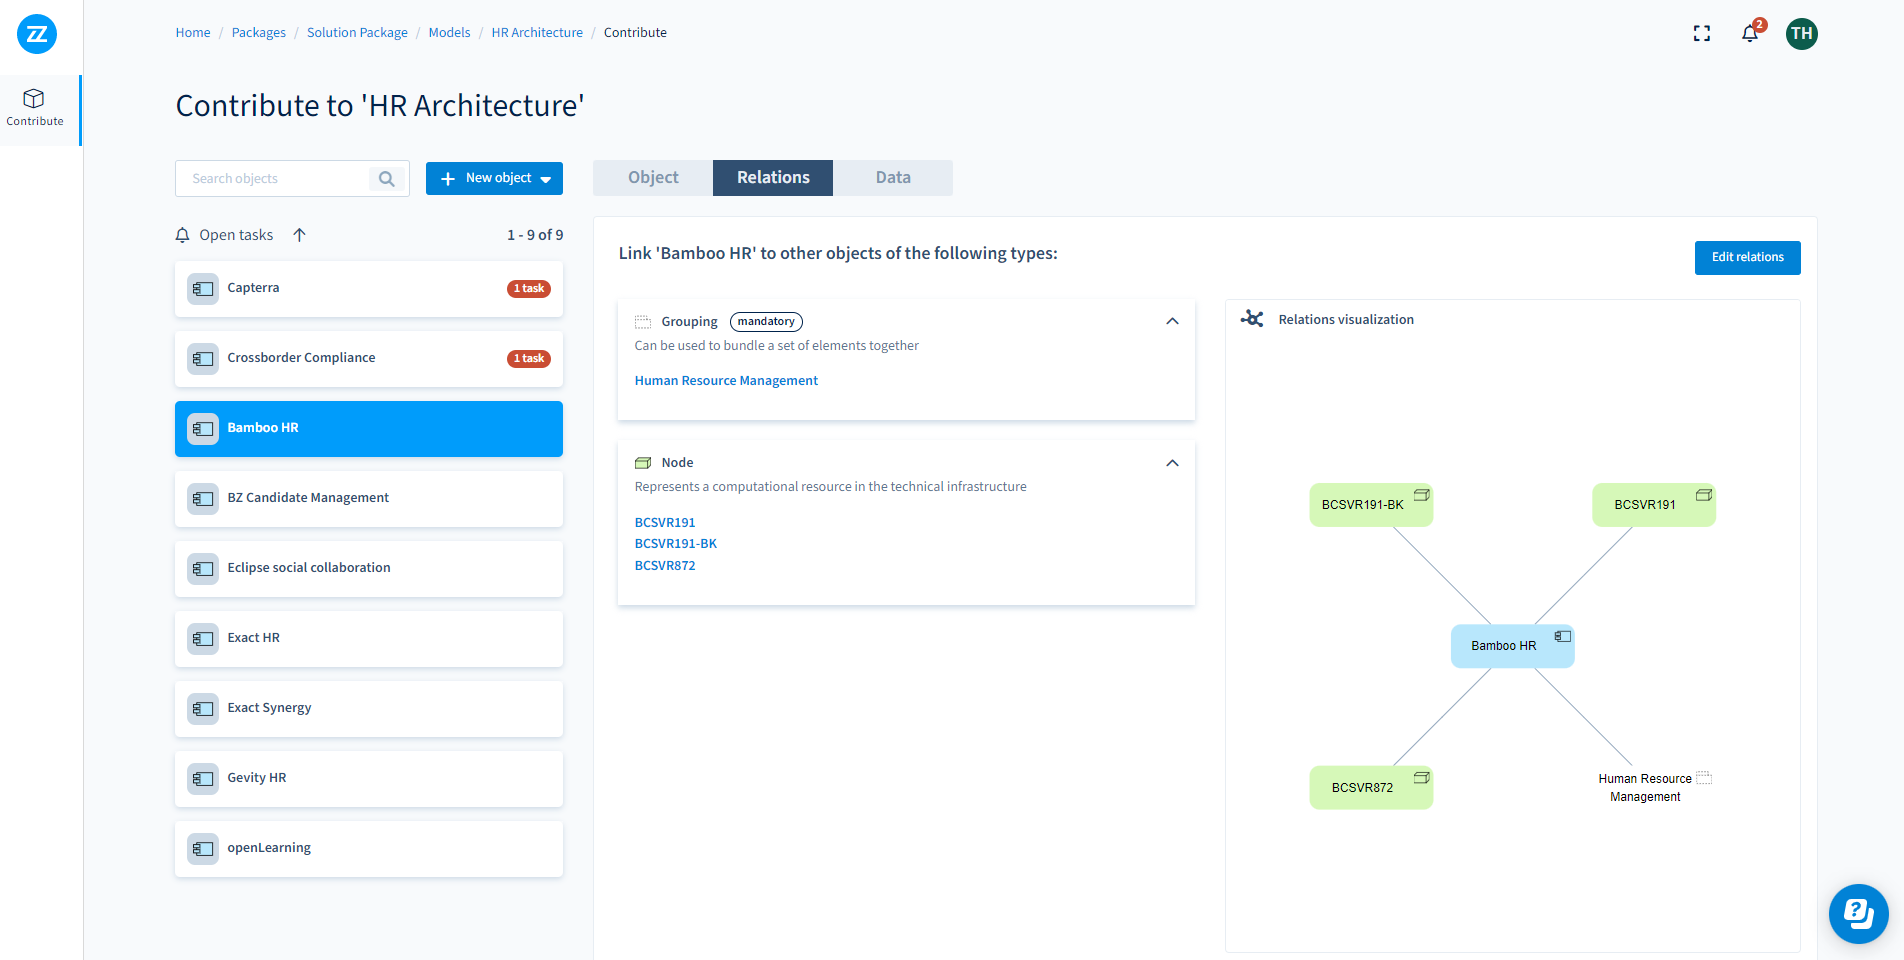Select the Crossborder Compliance object row
1904x960 pixels.
tap(369, 359)
